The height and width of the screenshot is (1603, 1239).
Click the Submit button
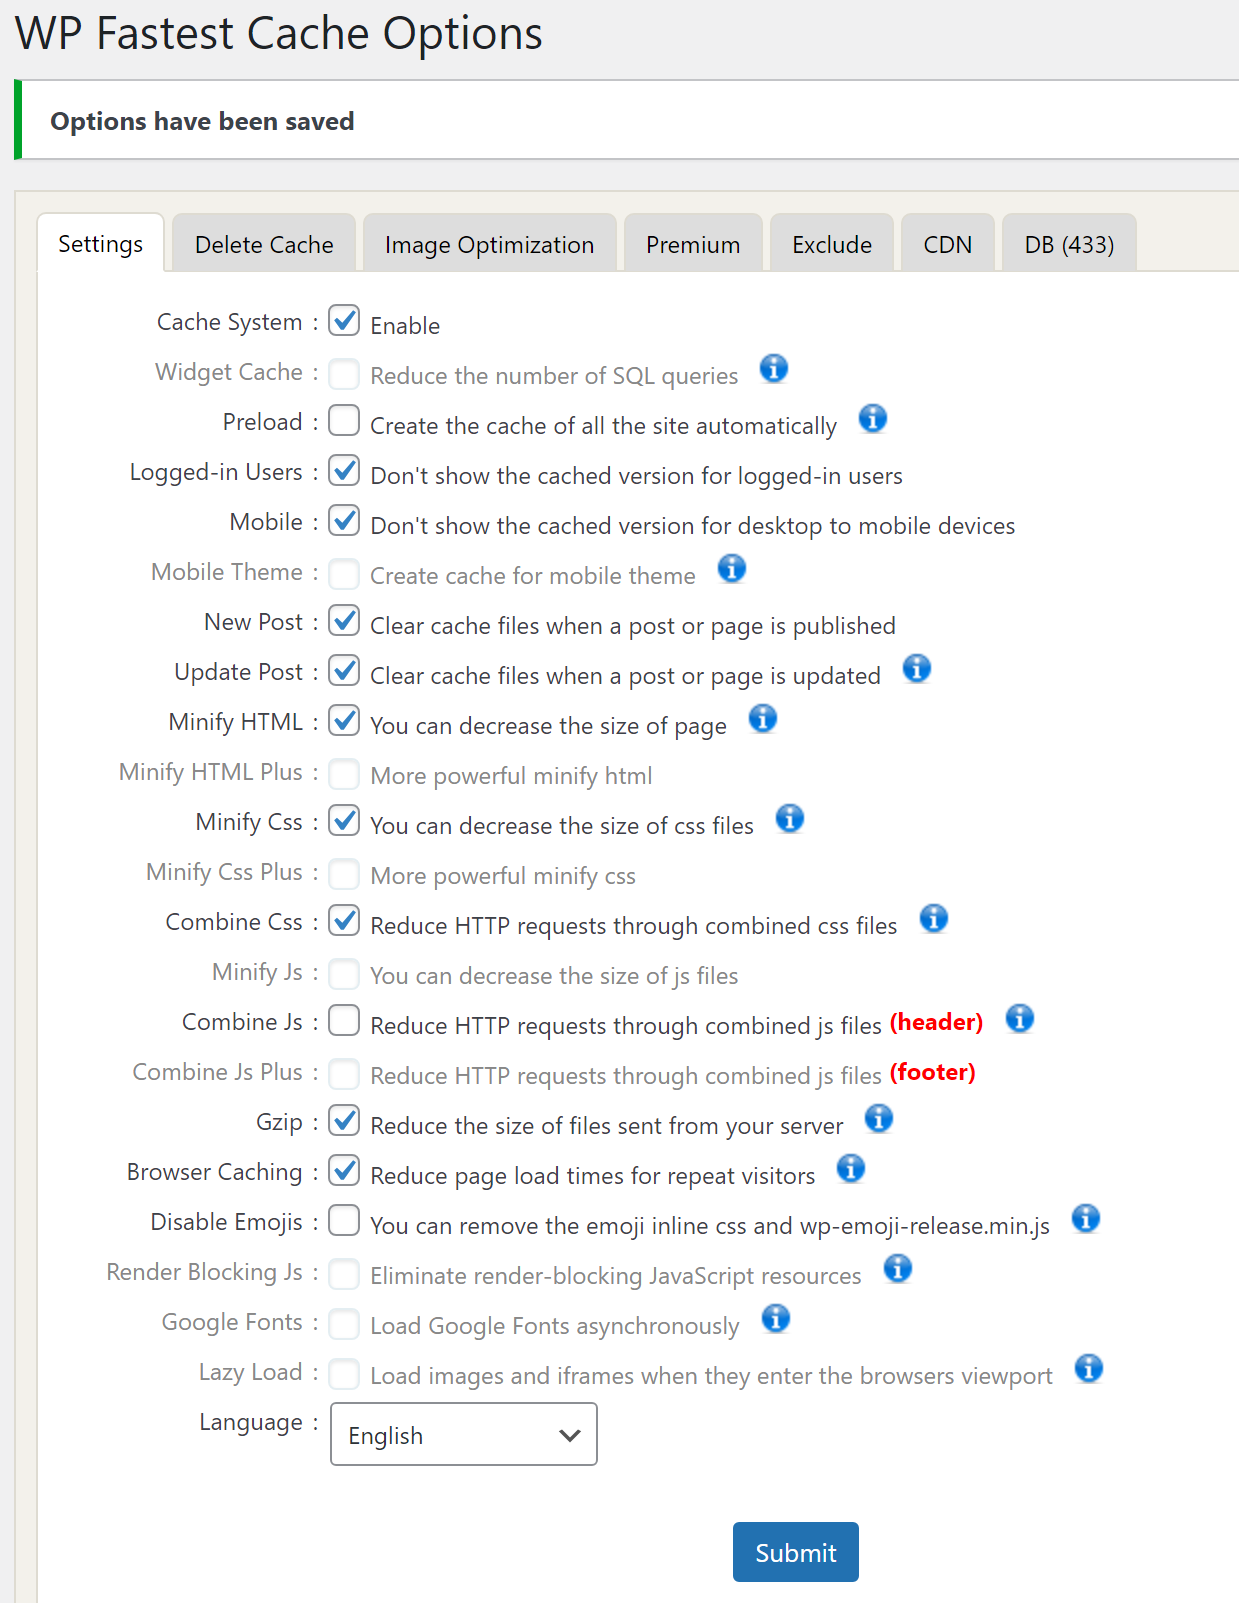coord(796,1552)
